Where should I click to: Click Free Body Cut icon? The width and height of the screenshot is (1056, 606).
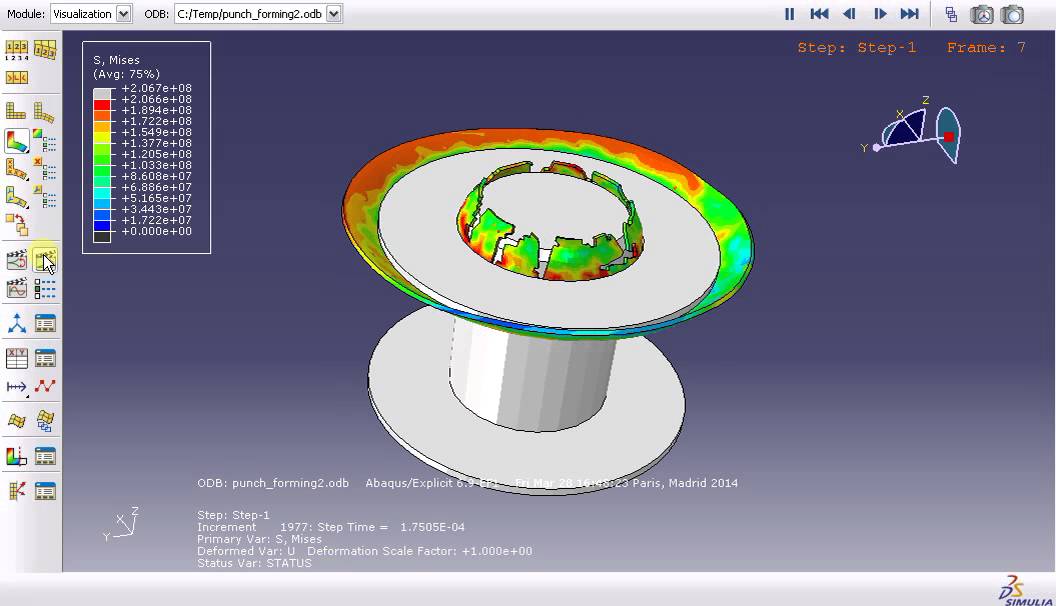[x=16, y=491]
